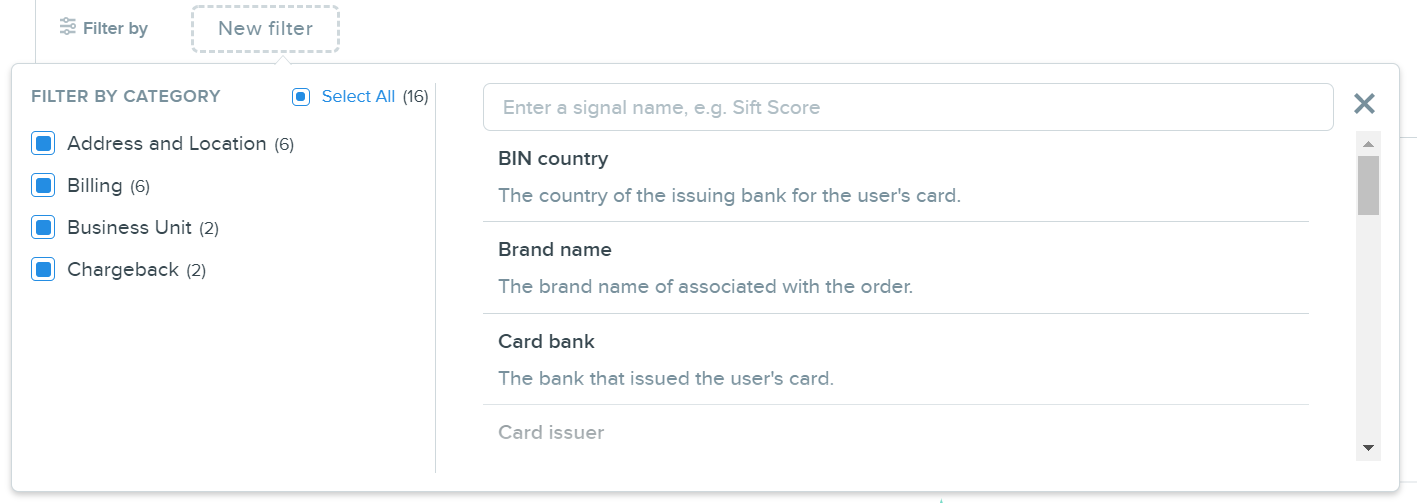Click the Chargeback category label
Viewport: 1417px width, 503px height.
pyautogui.click(x=123, y=270)
